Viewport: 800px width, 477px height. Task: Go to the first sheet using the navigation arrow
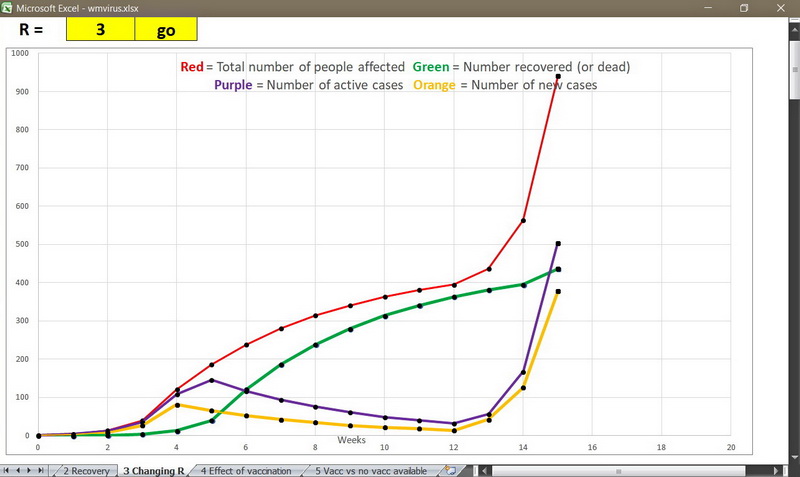click(8, 470)
